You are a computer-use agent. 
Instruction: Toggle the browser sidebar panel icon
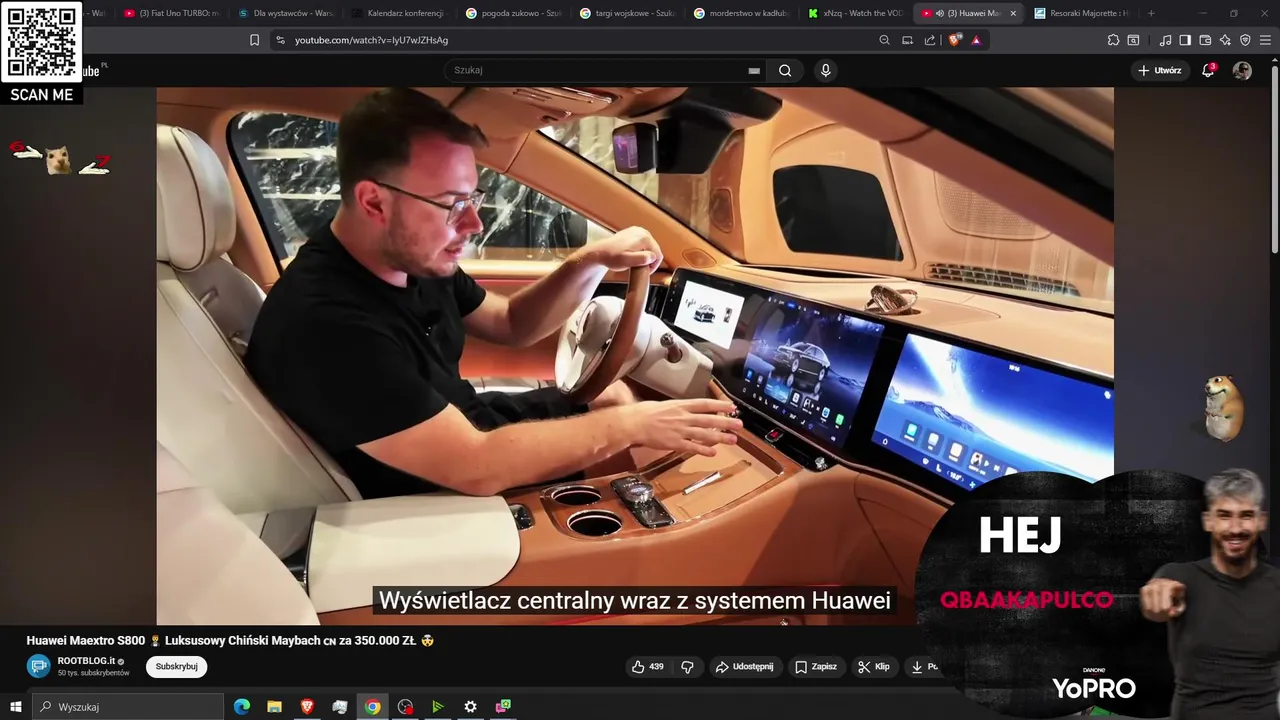[x=1185, y=40]
